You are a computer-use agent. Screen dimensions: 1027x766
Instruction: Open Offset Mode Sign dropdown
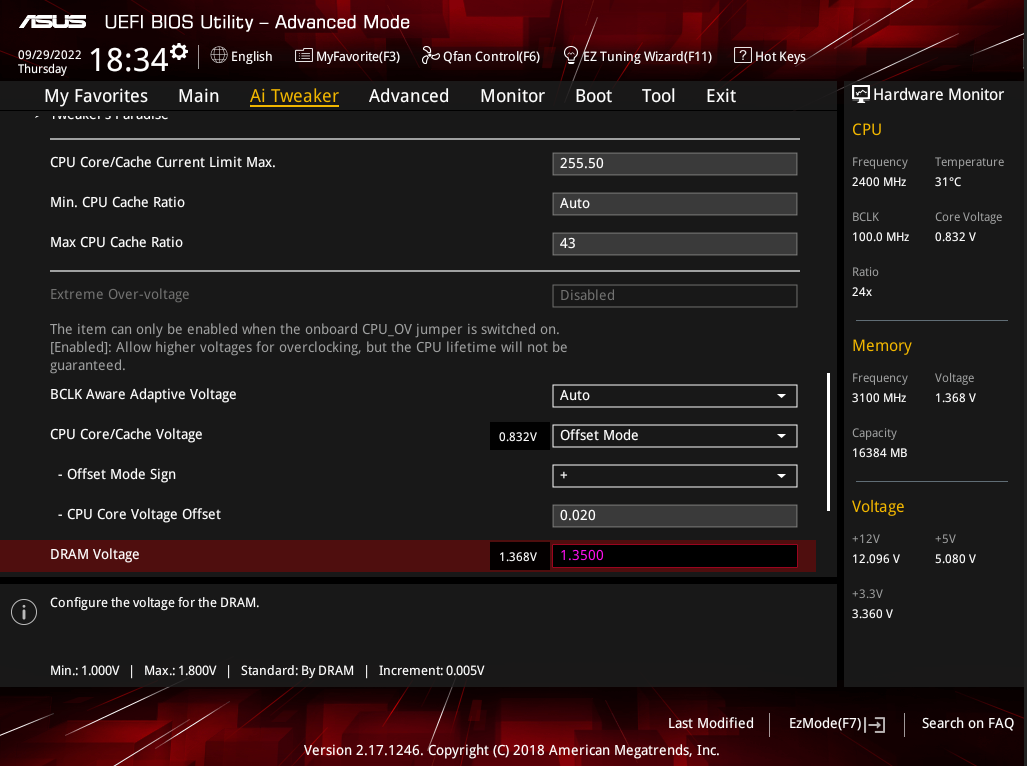pos(675,475)
